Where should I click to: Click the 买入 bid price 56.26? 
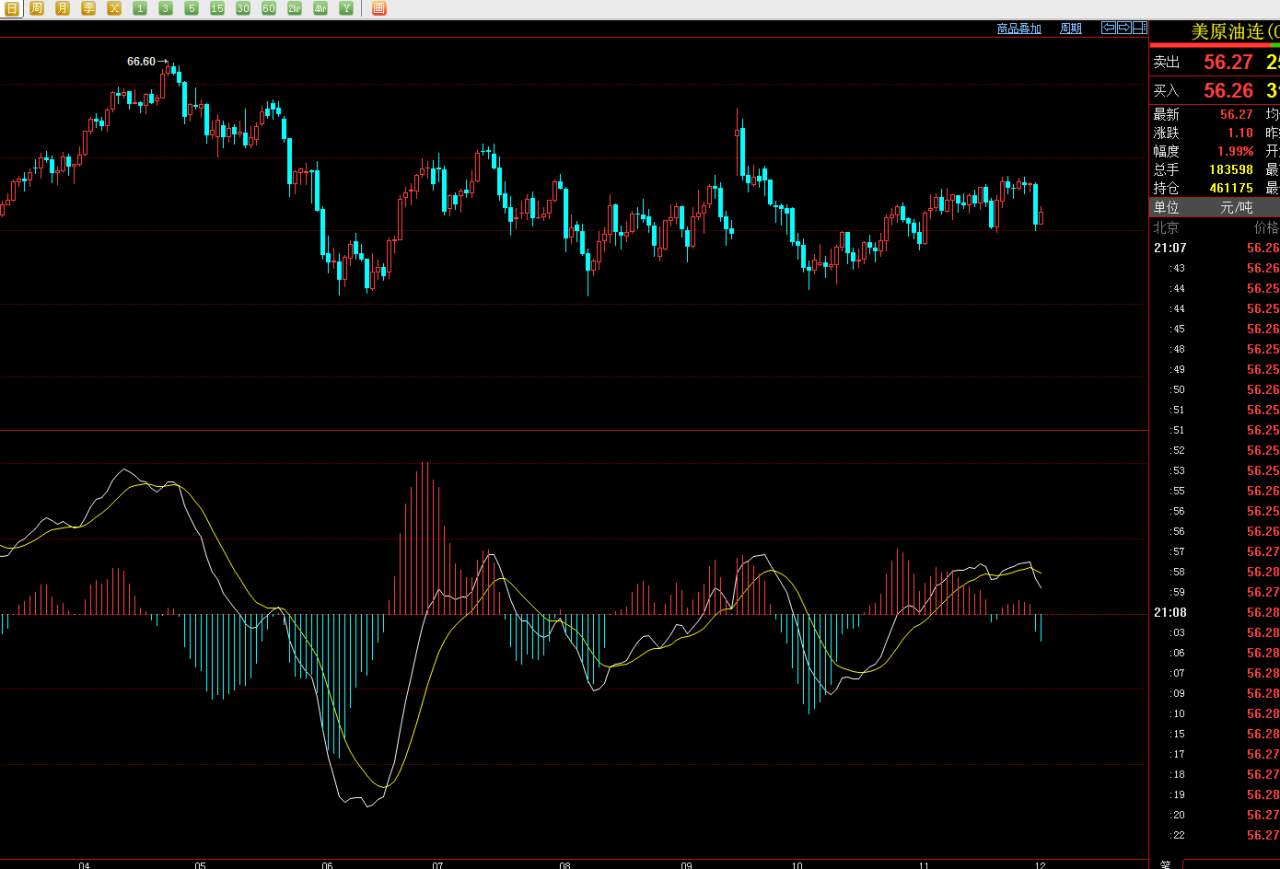[1228, 90]
